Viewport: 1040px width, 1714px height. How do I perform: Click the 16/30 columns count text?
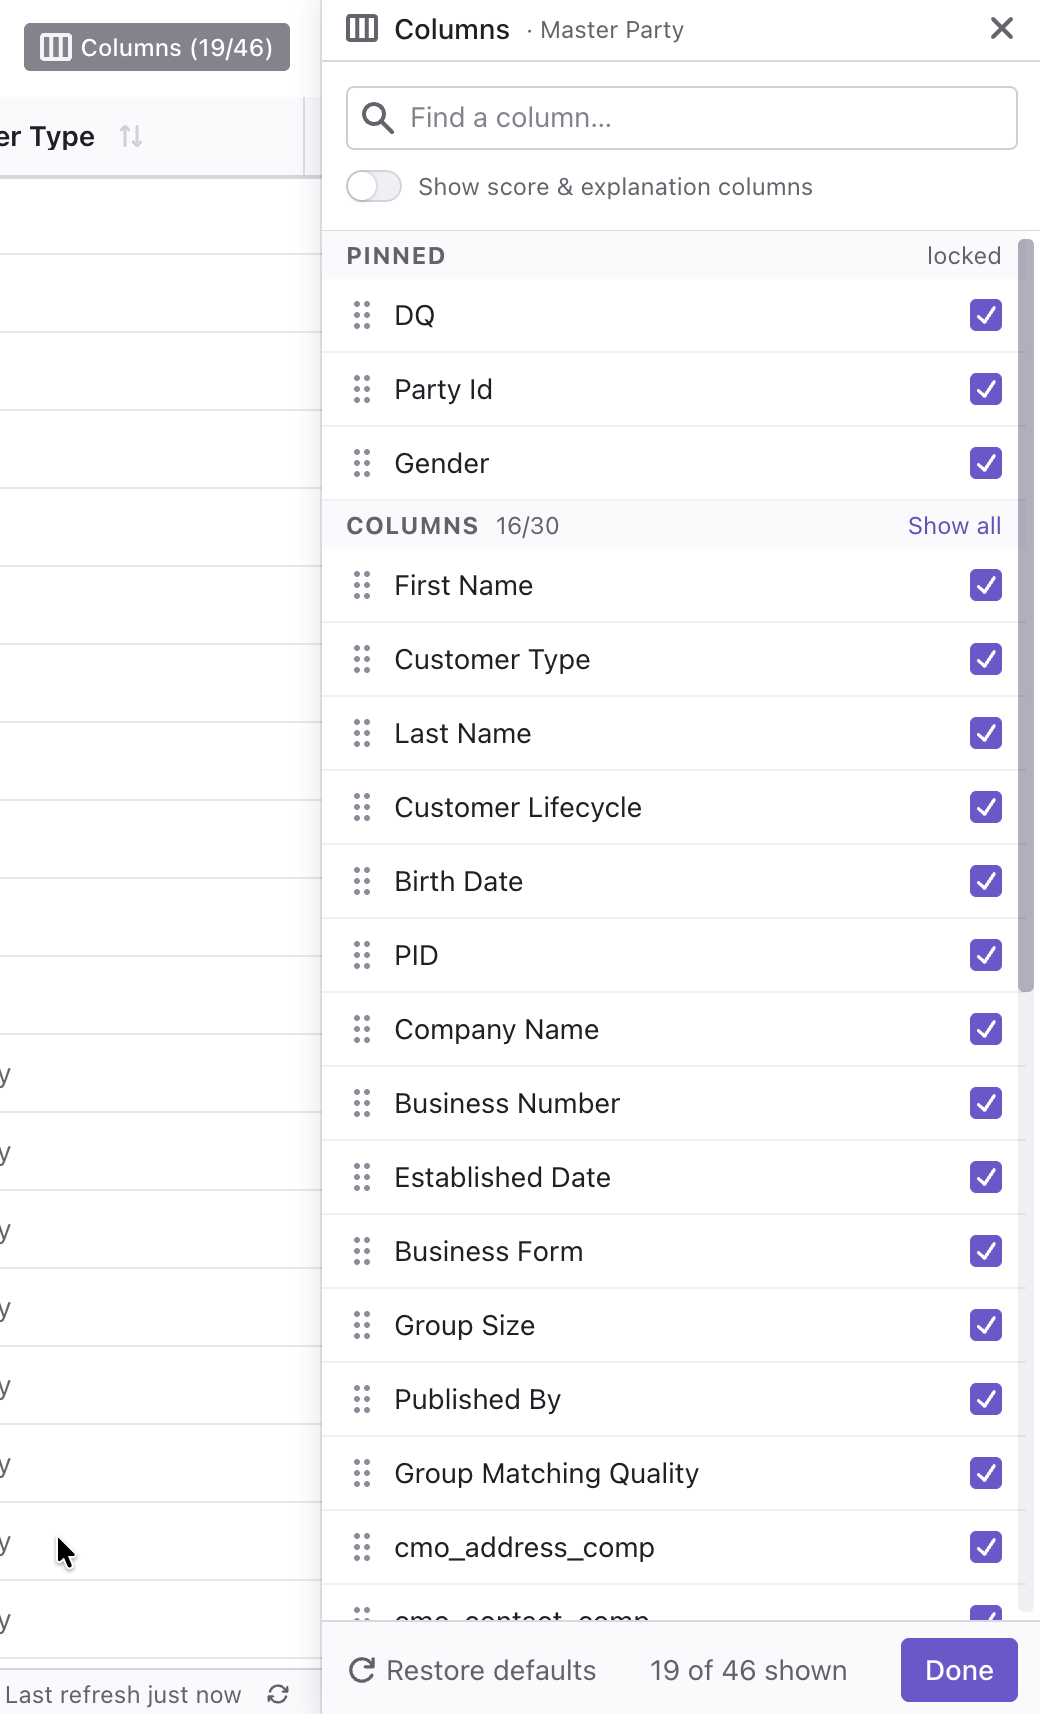pyautogui.click(x=527, y=526)
